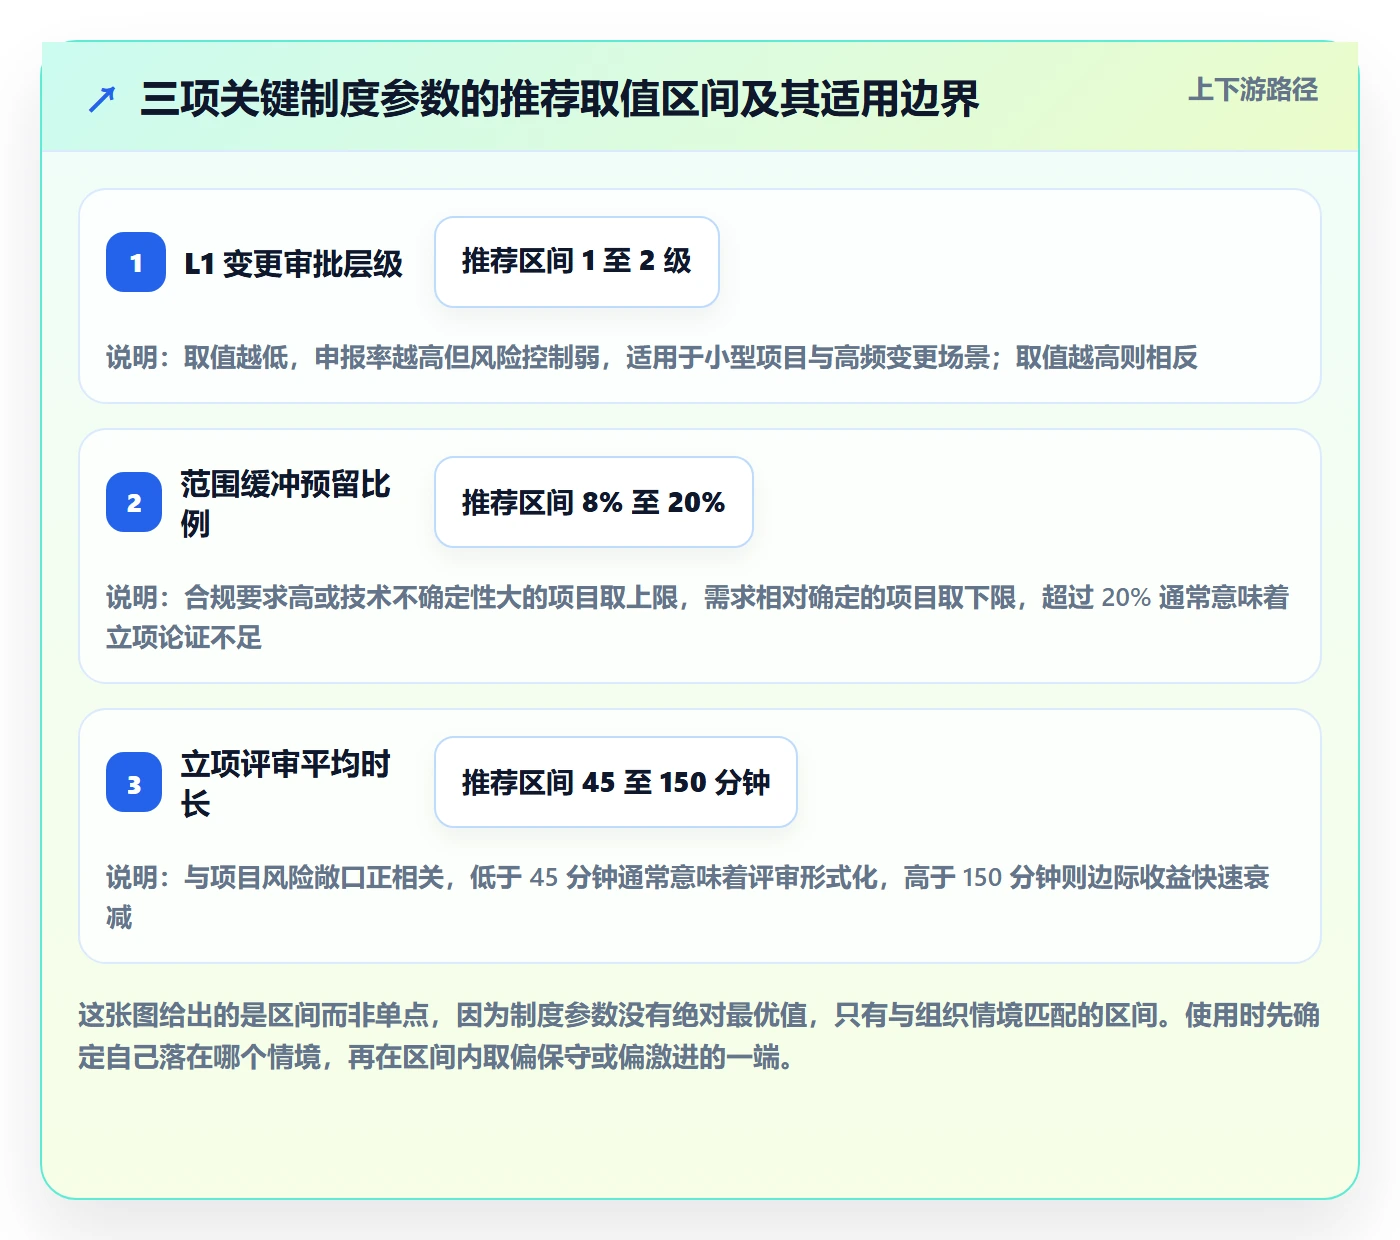Click the description starting 说明：与项目风险敞口正相关
The width and height of the screenshot is (1400, 1240).
[x=689, y=897]
